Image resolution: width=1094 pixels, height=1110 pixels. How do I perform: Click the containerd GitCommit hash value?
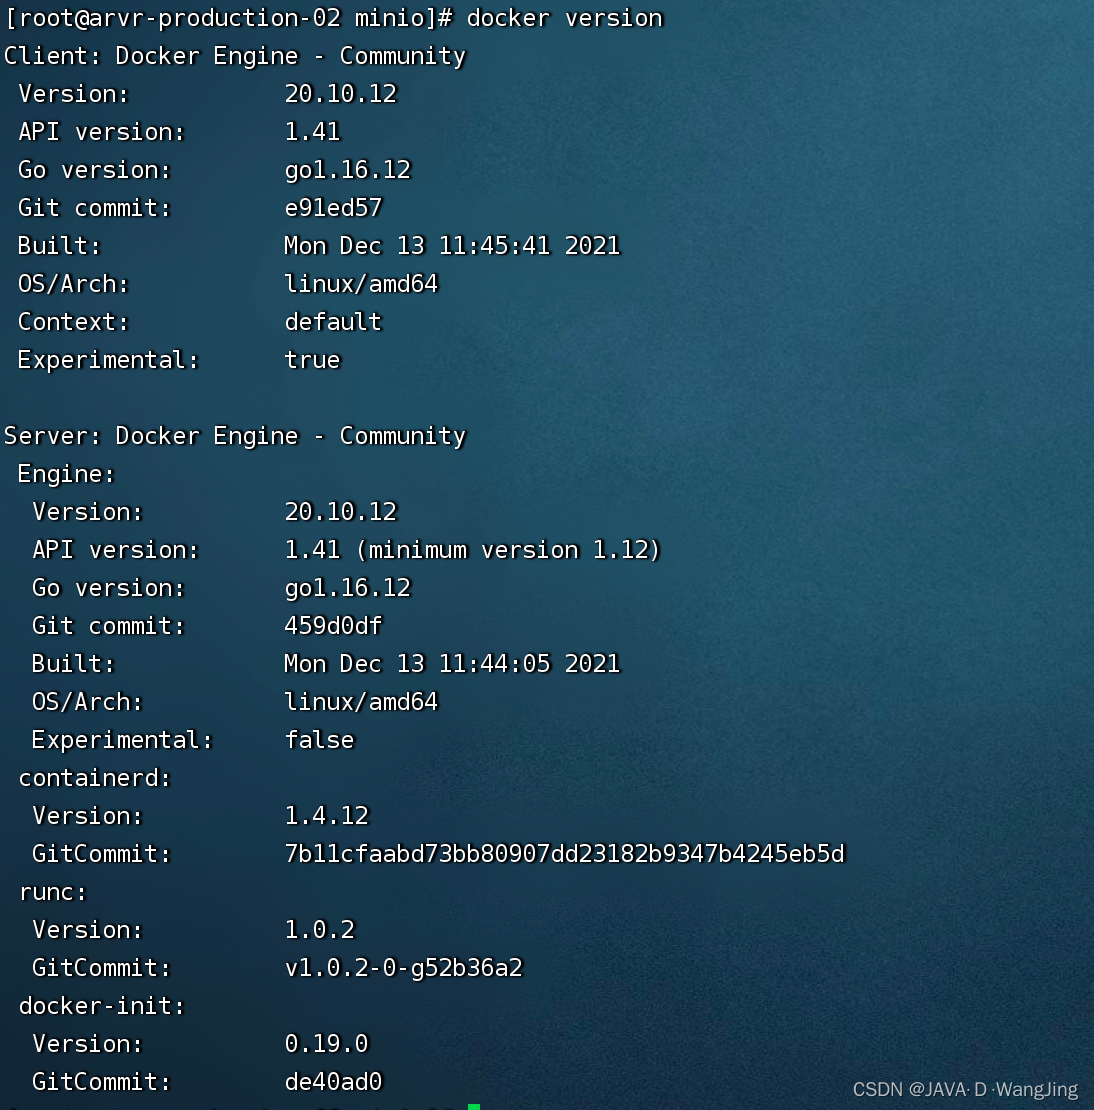(564, 854)
